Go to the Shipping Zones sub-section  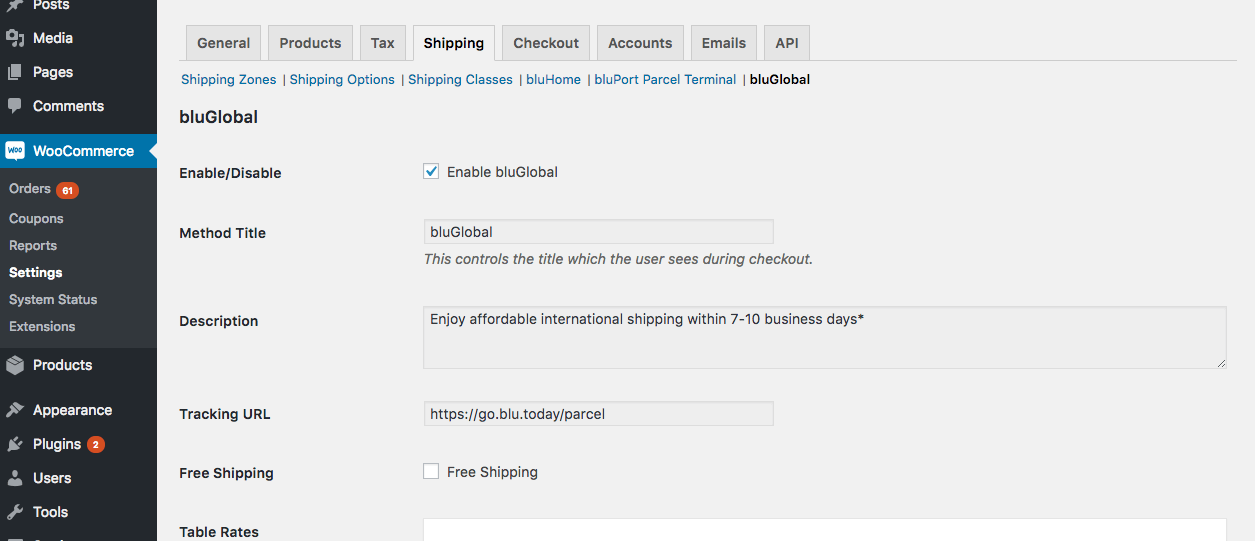229,79
